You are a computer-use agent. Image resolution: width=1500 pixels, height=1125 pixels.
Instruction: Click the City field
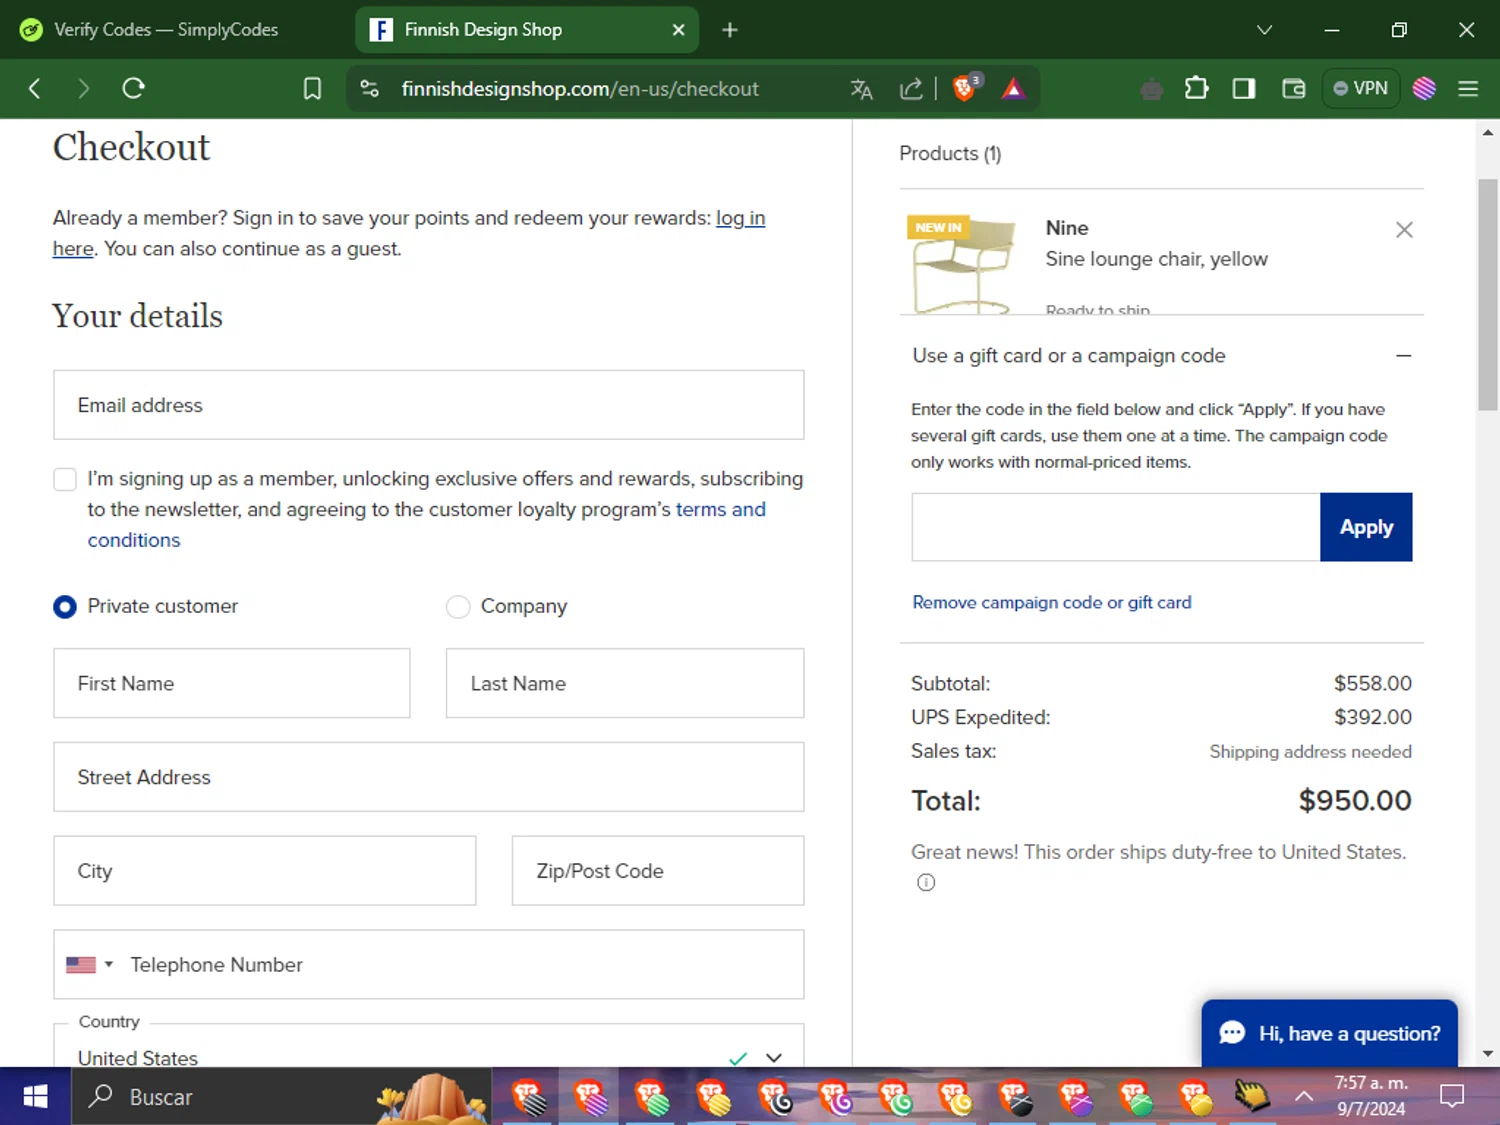265,871
